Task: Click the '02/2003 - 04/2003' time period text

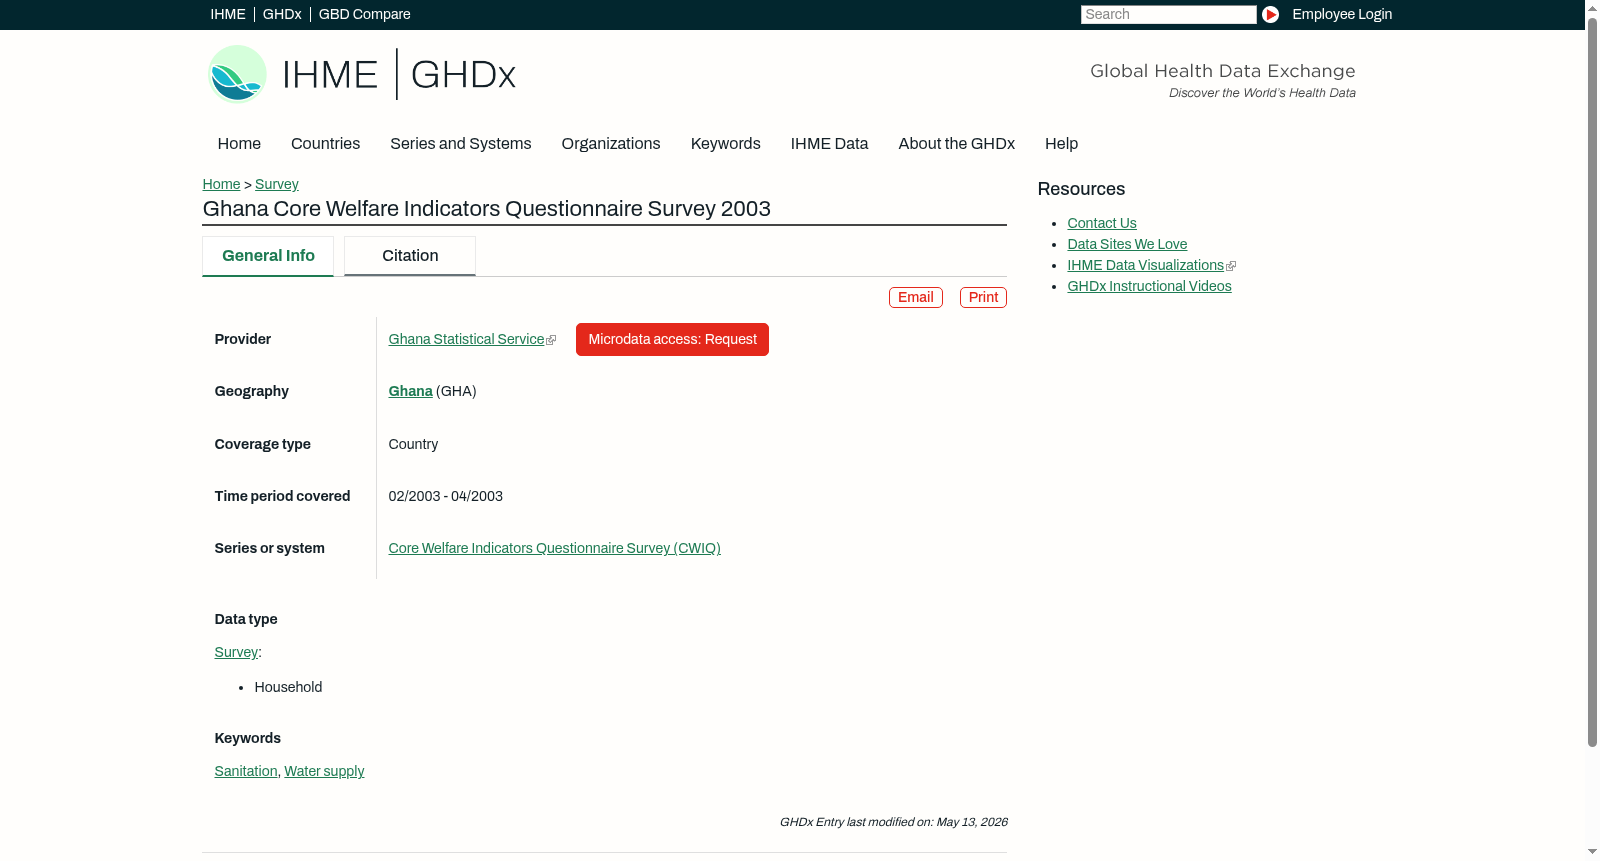Action: click(x=446, y=496)
